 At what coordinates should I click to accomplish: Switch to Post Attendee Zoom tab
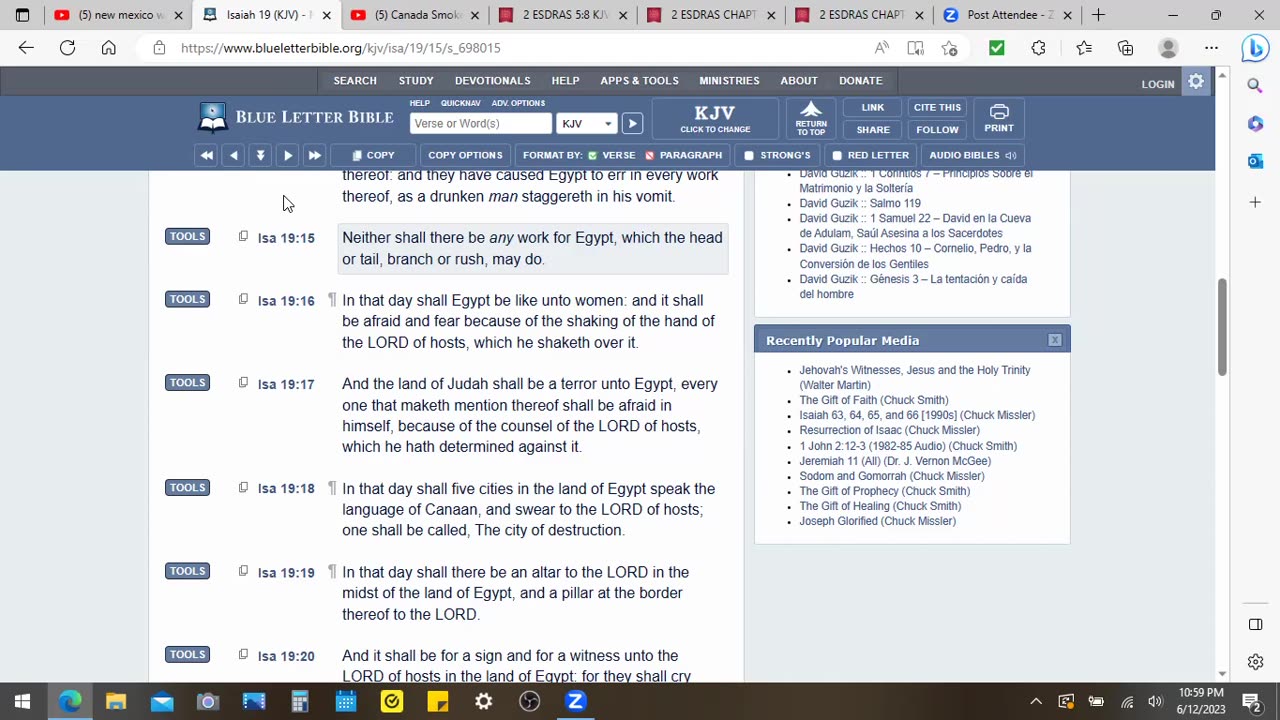(x=1010, y=15)
